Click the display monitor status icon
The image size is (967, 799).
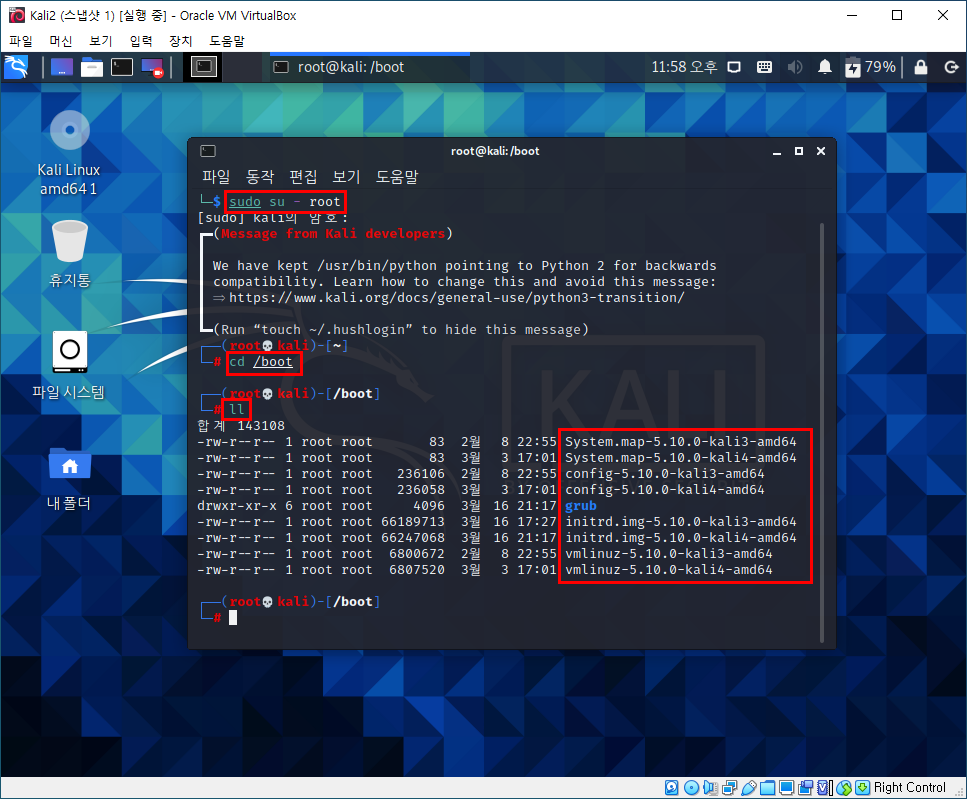point(786,788)
